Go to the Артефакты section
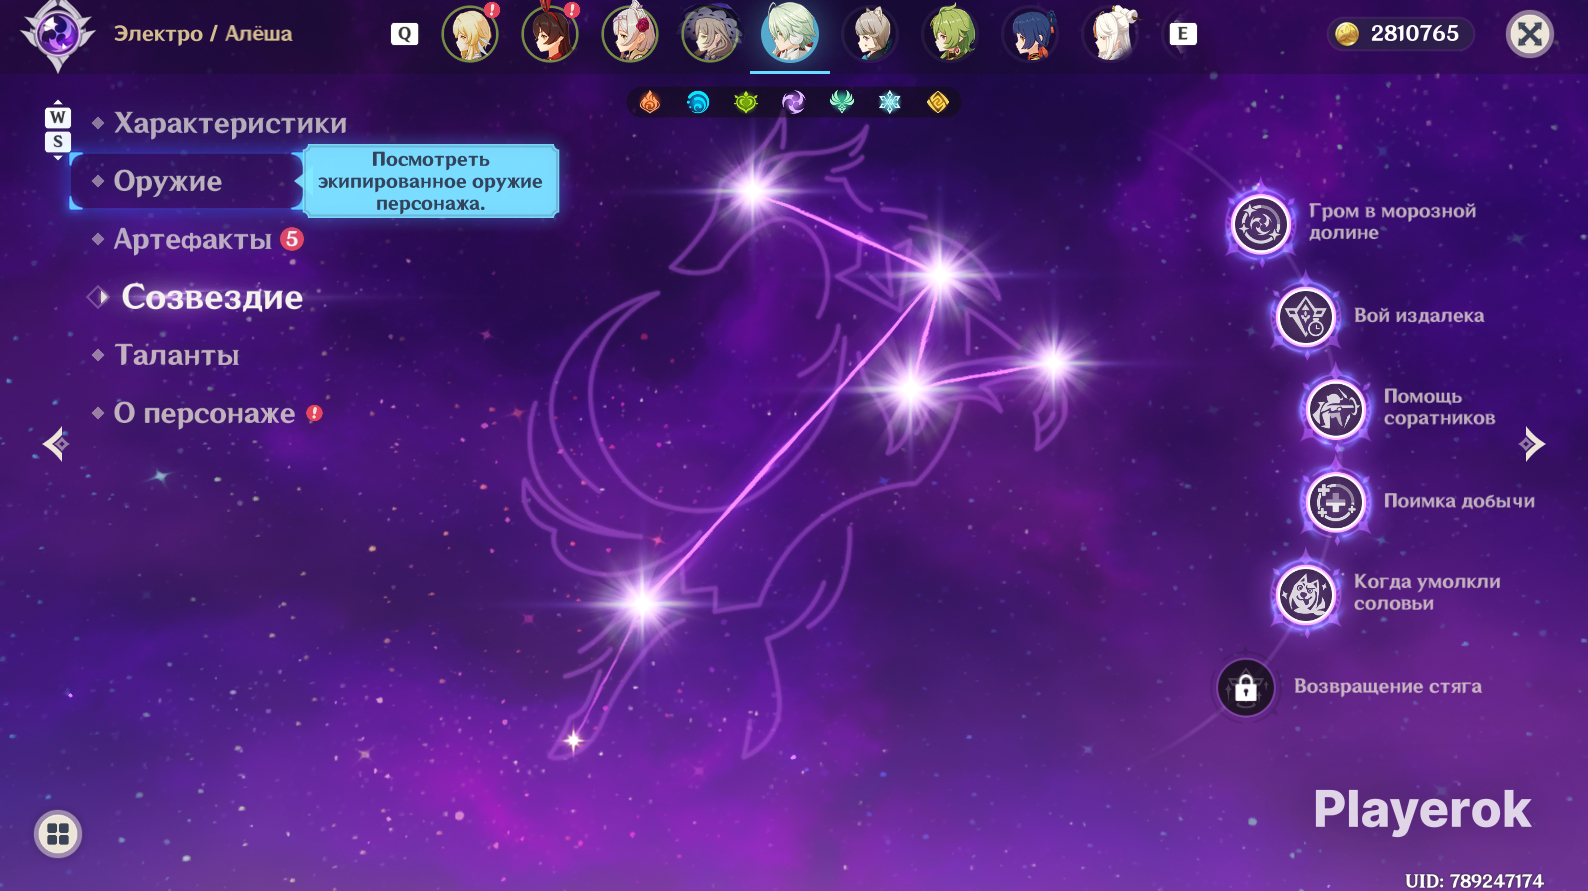This screenshot has width=1588, height=891. [x=193, y=239]
